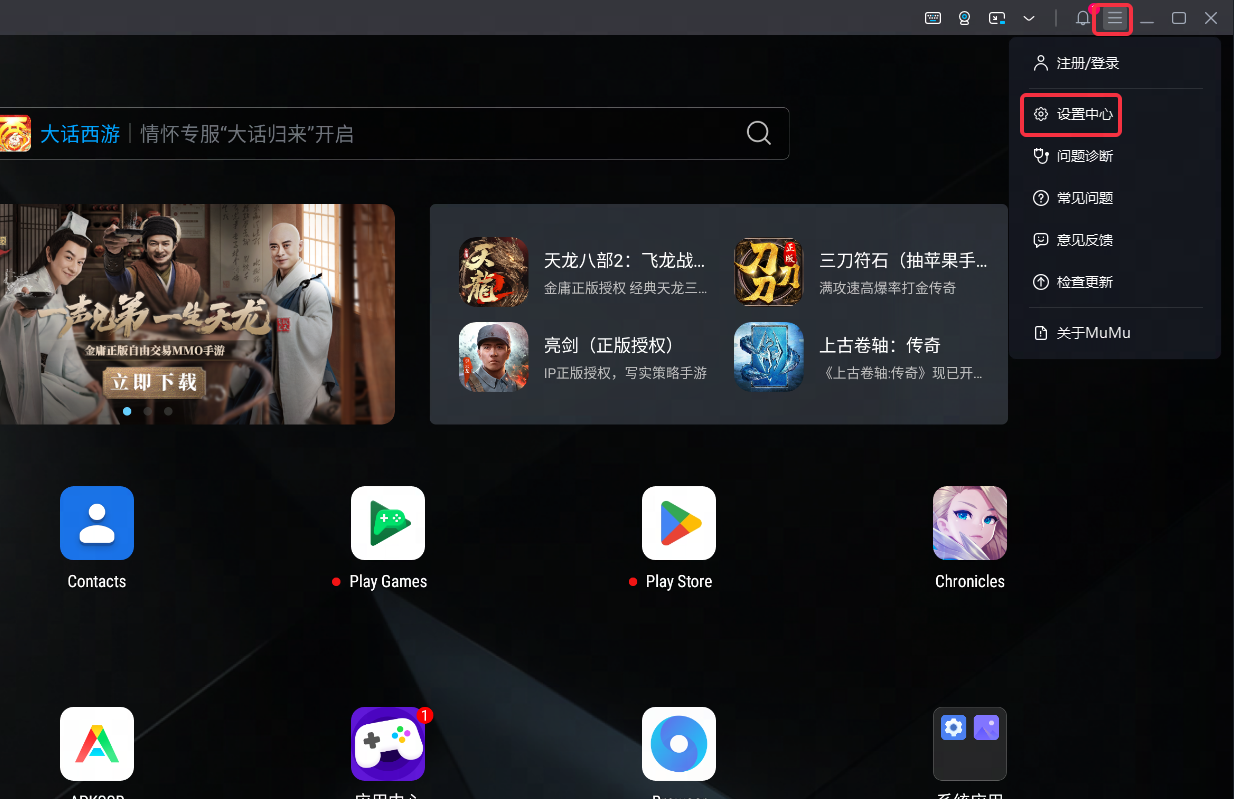Click the 大话西游 game icon in search bar

click(14, 134)
